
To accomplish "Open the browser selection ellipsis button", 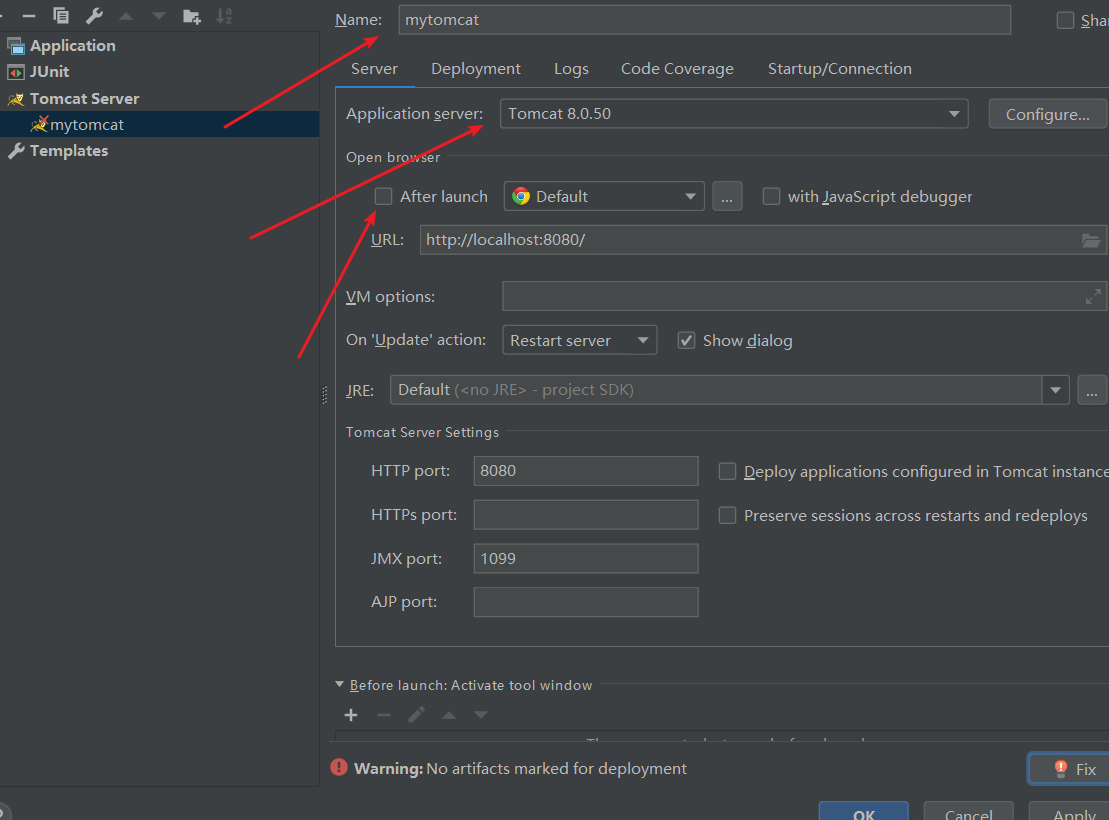I will tap(727, 197).
